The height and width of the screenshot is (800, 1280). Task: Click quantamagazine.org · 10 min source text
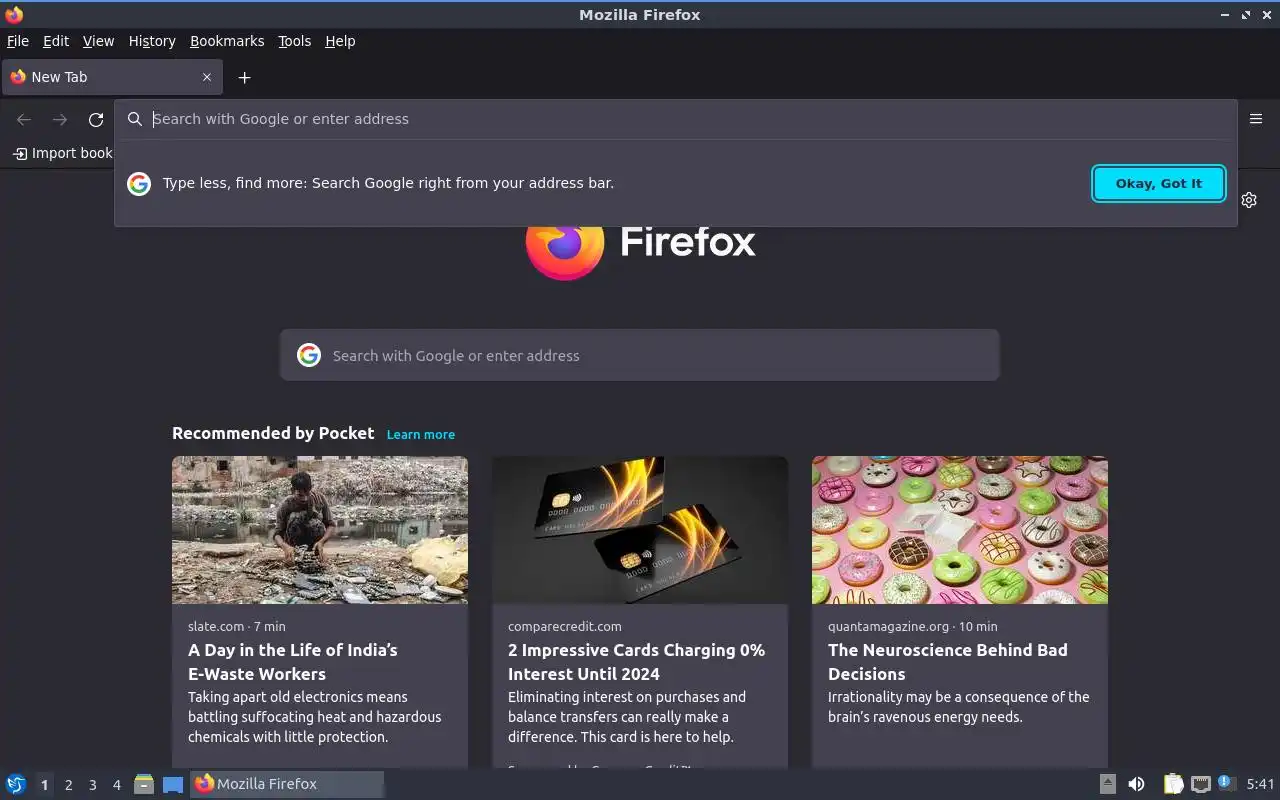[x=912, y=626]
